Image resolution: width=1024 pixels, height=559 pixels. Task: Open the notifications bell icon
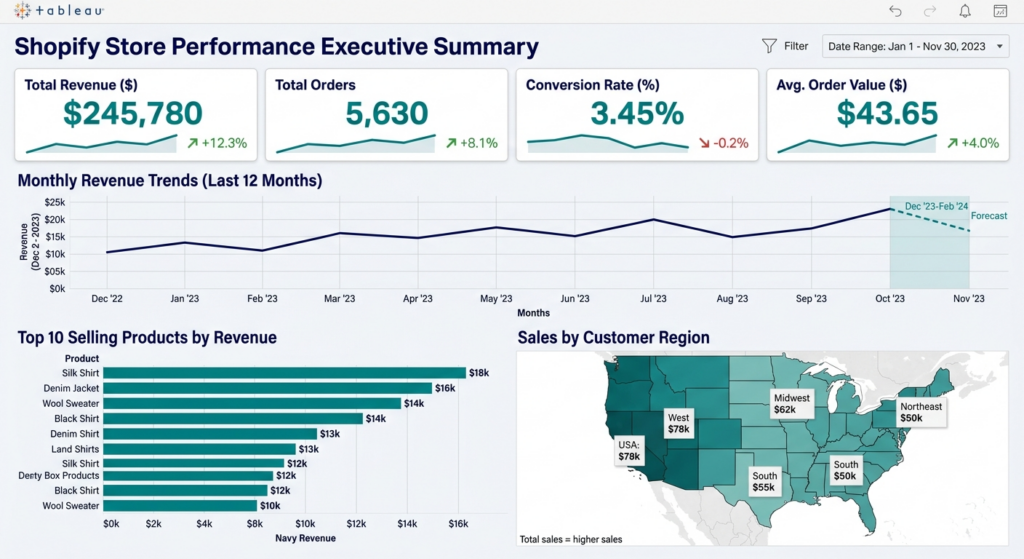[x=965, y=11]
